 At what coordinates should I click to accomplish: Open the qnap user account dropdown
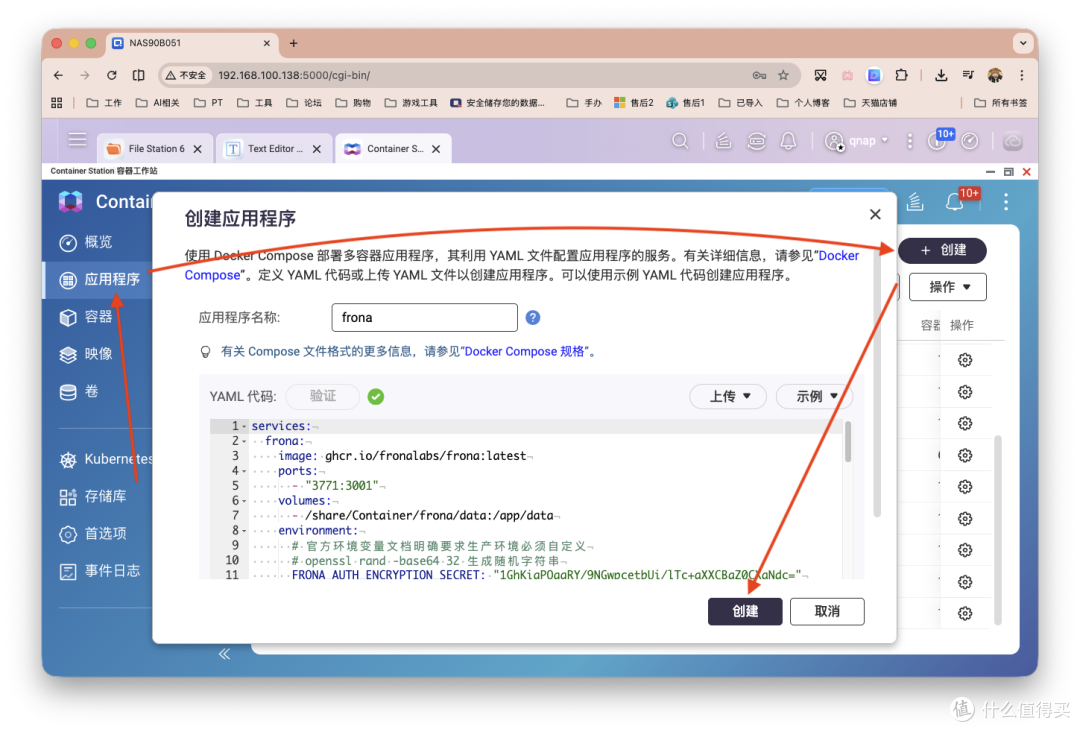(x=857, y=141)
